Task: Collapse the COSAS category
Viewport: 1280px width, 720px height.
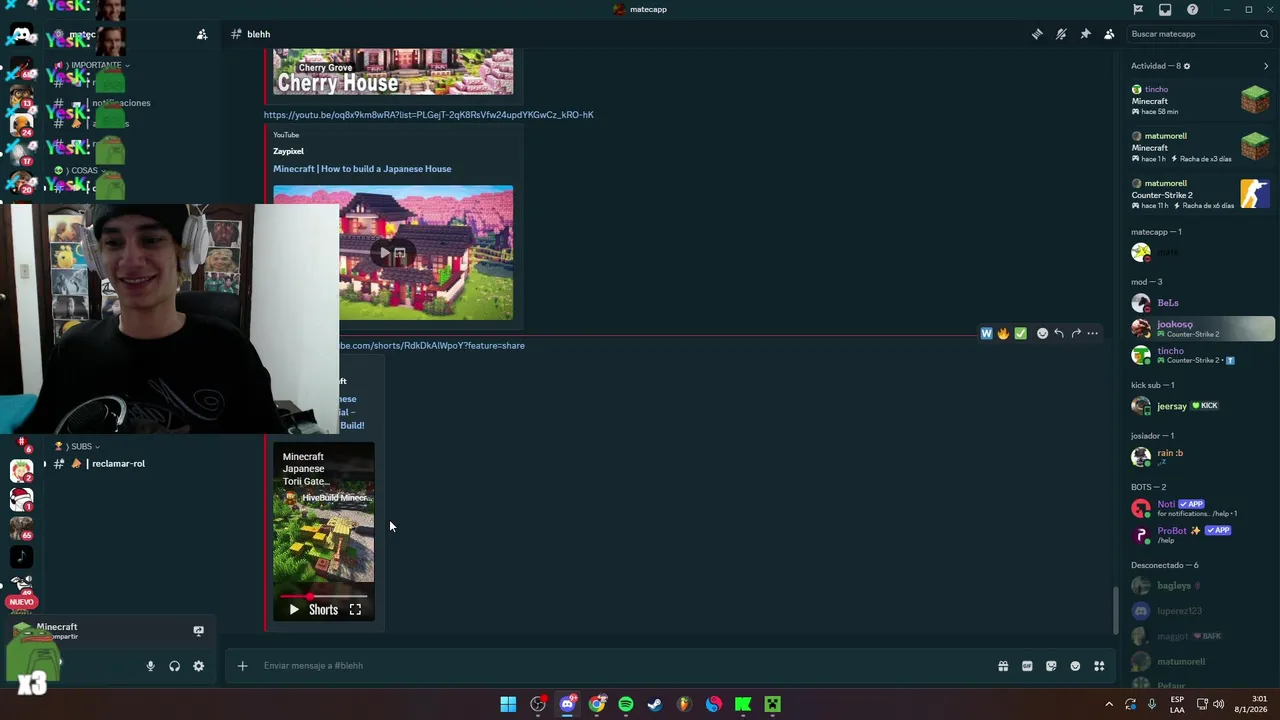Action: point(82,170)
